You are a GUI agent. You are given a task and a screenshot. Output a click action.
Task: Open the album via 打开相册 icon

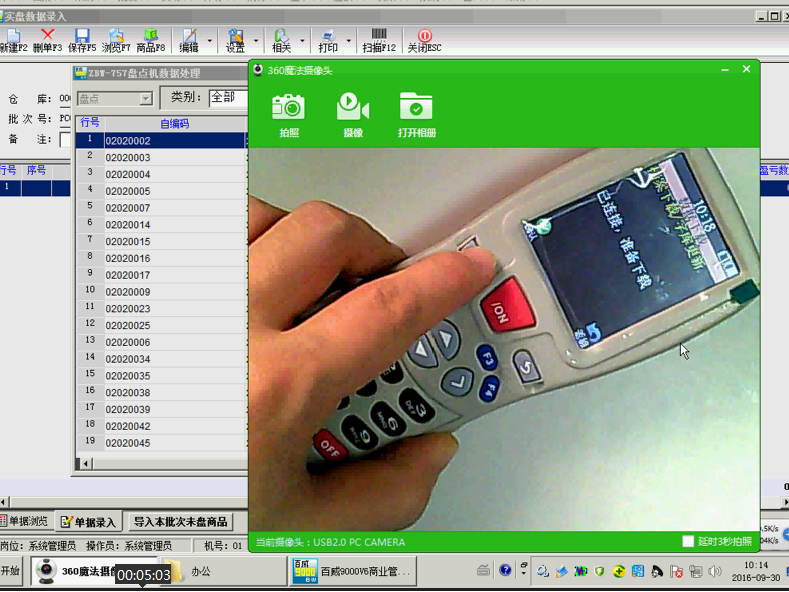(x=416, y=107)
